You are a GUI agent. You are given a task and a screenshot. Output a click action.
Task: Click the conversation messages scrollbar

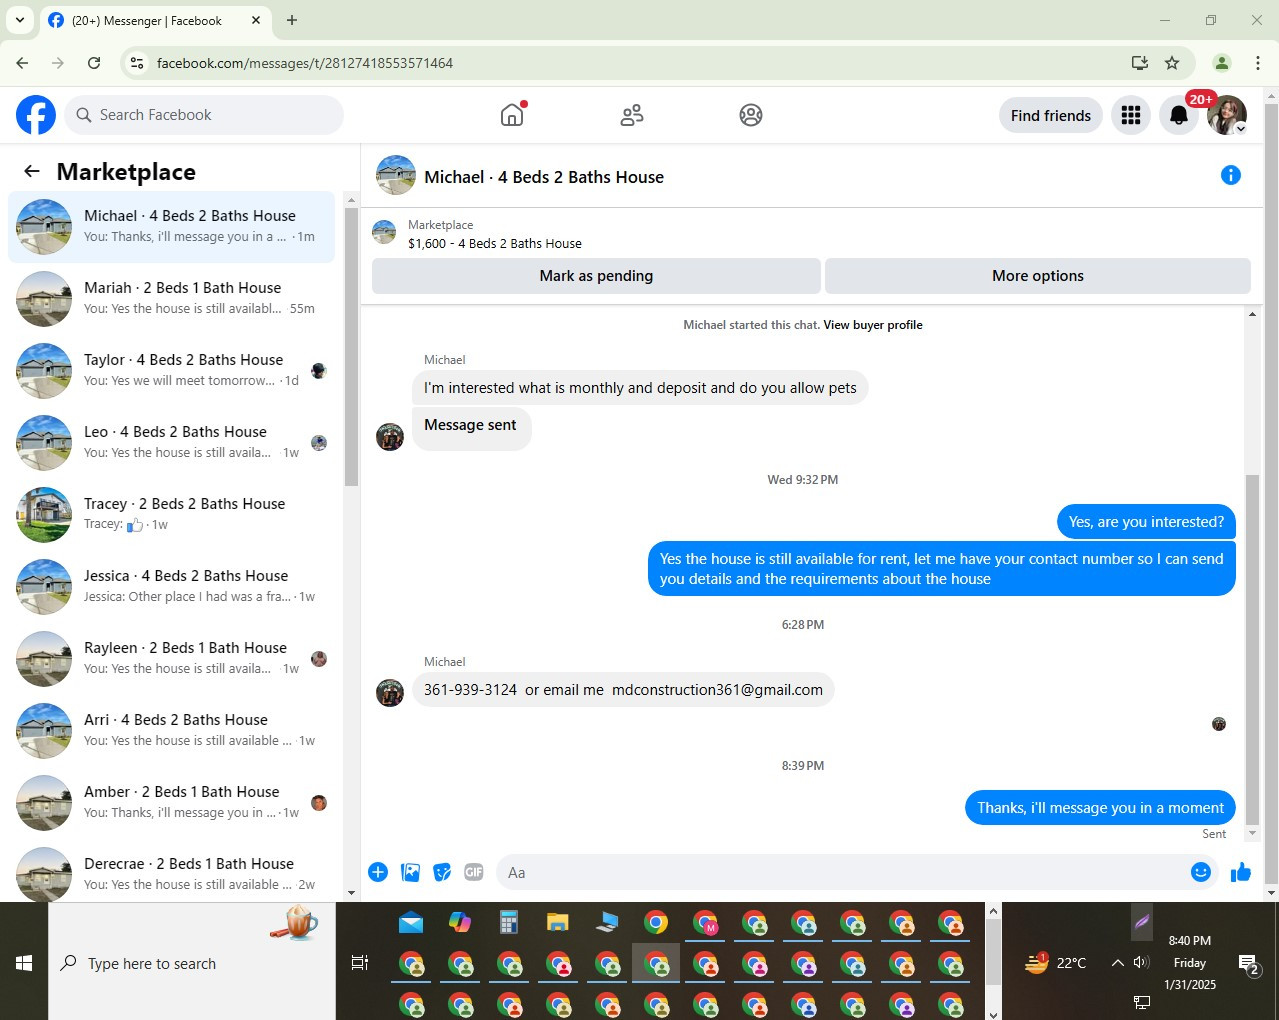pyautogui.click(x=1252, y=650)
